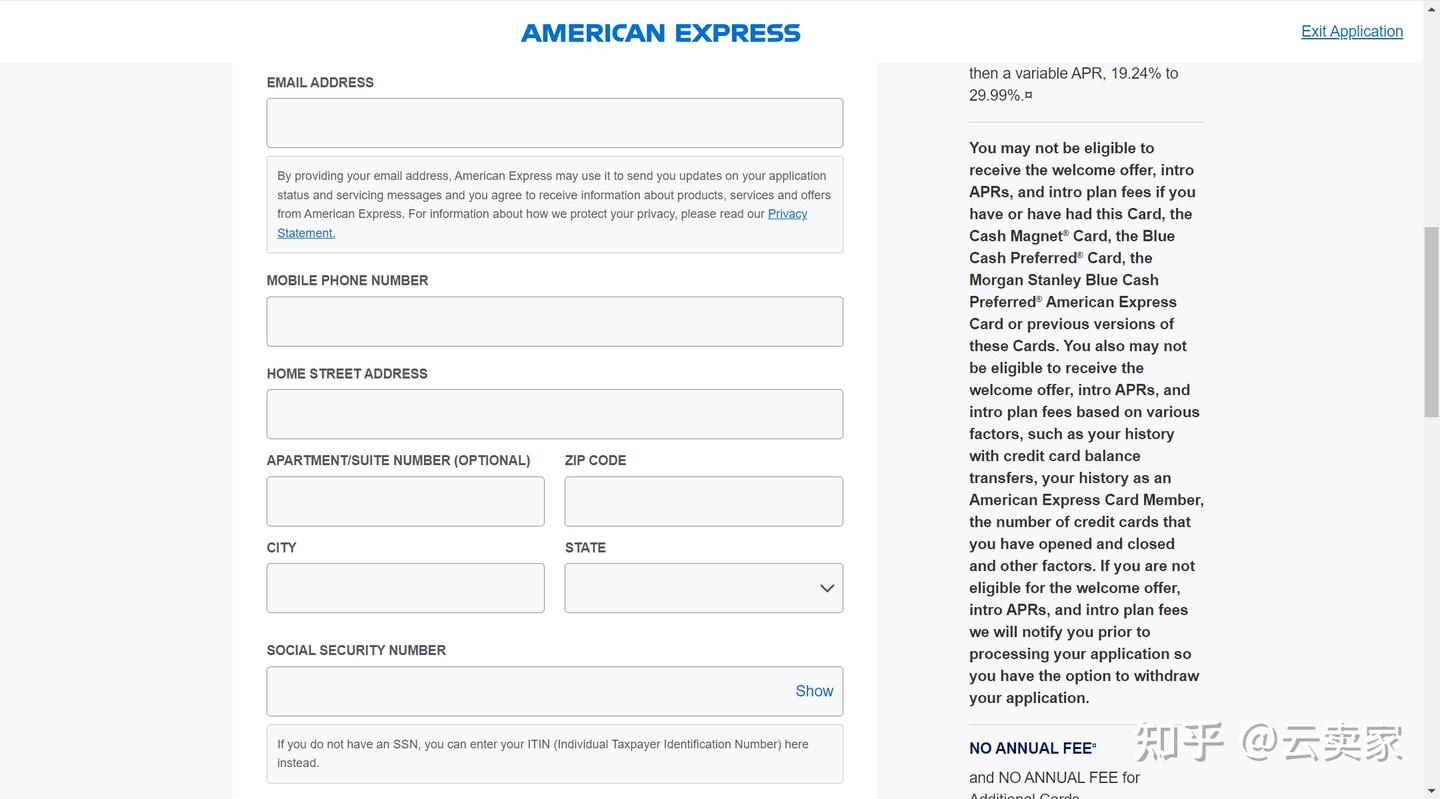Click the scrollbar down arrow

(1431, 790)
